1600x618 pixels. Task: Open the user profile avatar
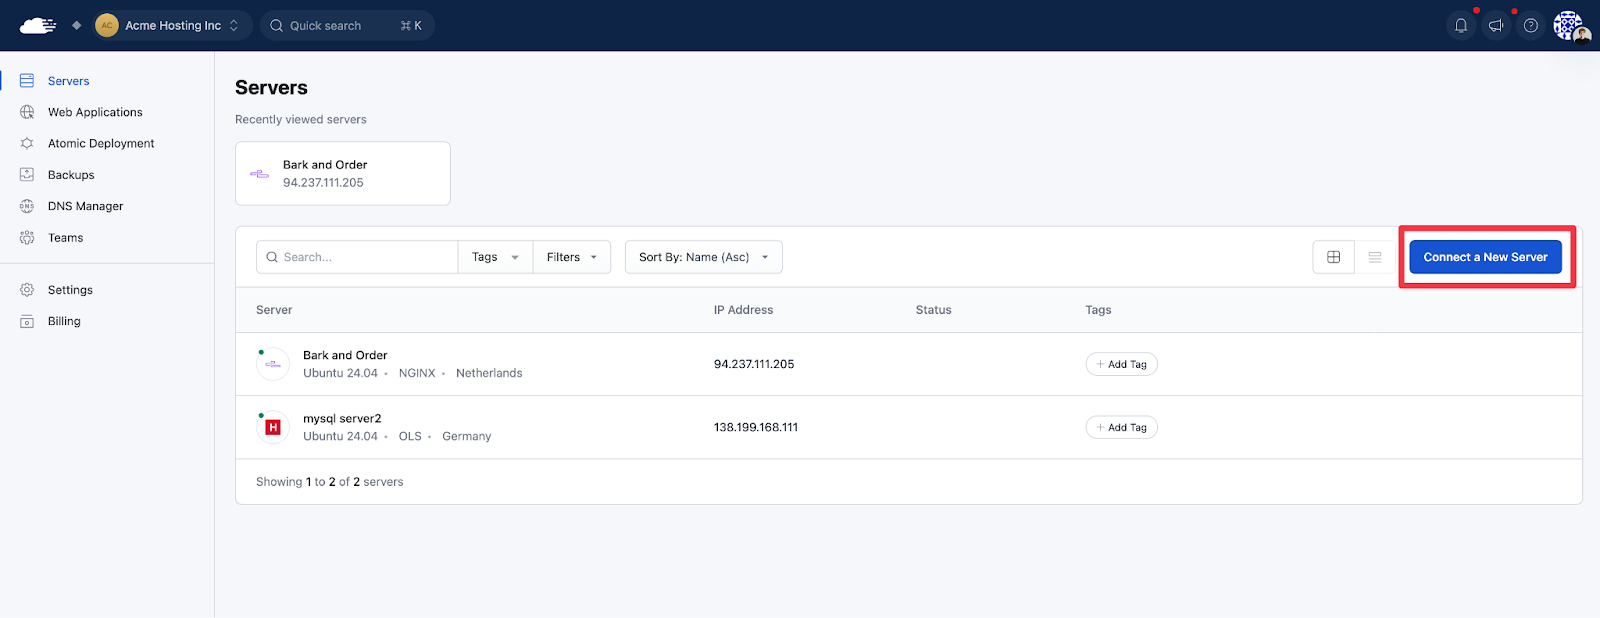click(x=1571, y=26)
